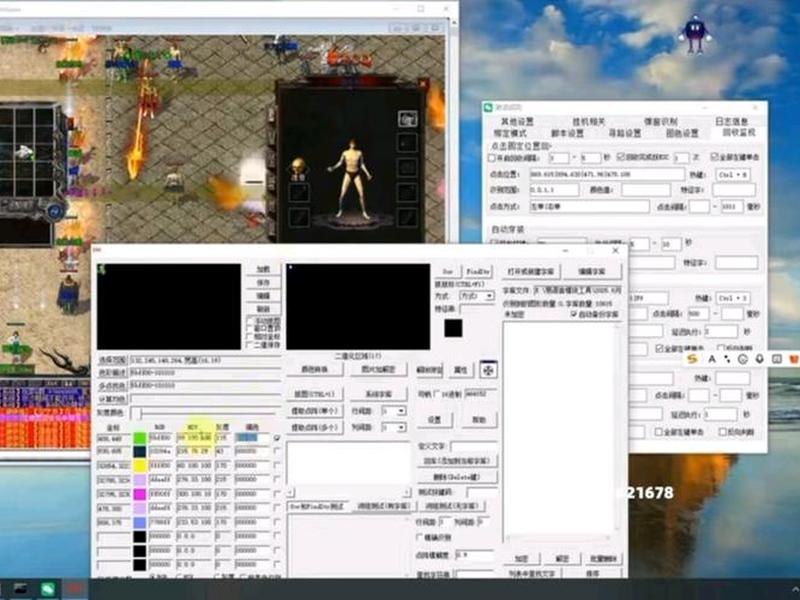The width and height of the screenshot is (800, 600).
Task: Click the golden helmet slot beside the character
Action: click(298, 168)
